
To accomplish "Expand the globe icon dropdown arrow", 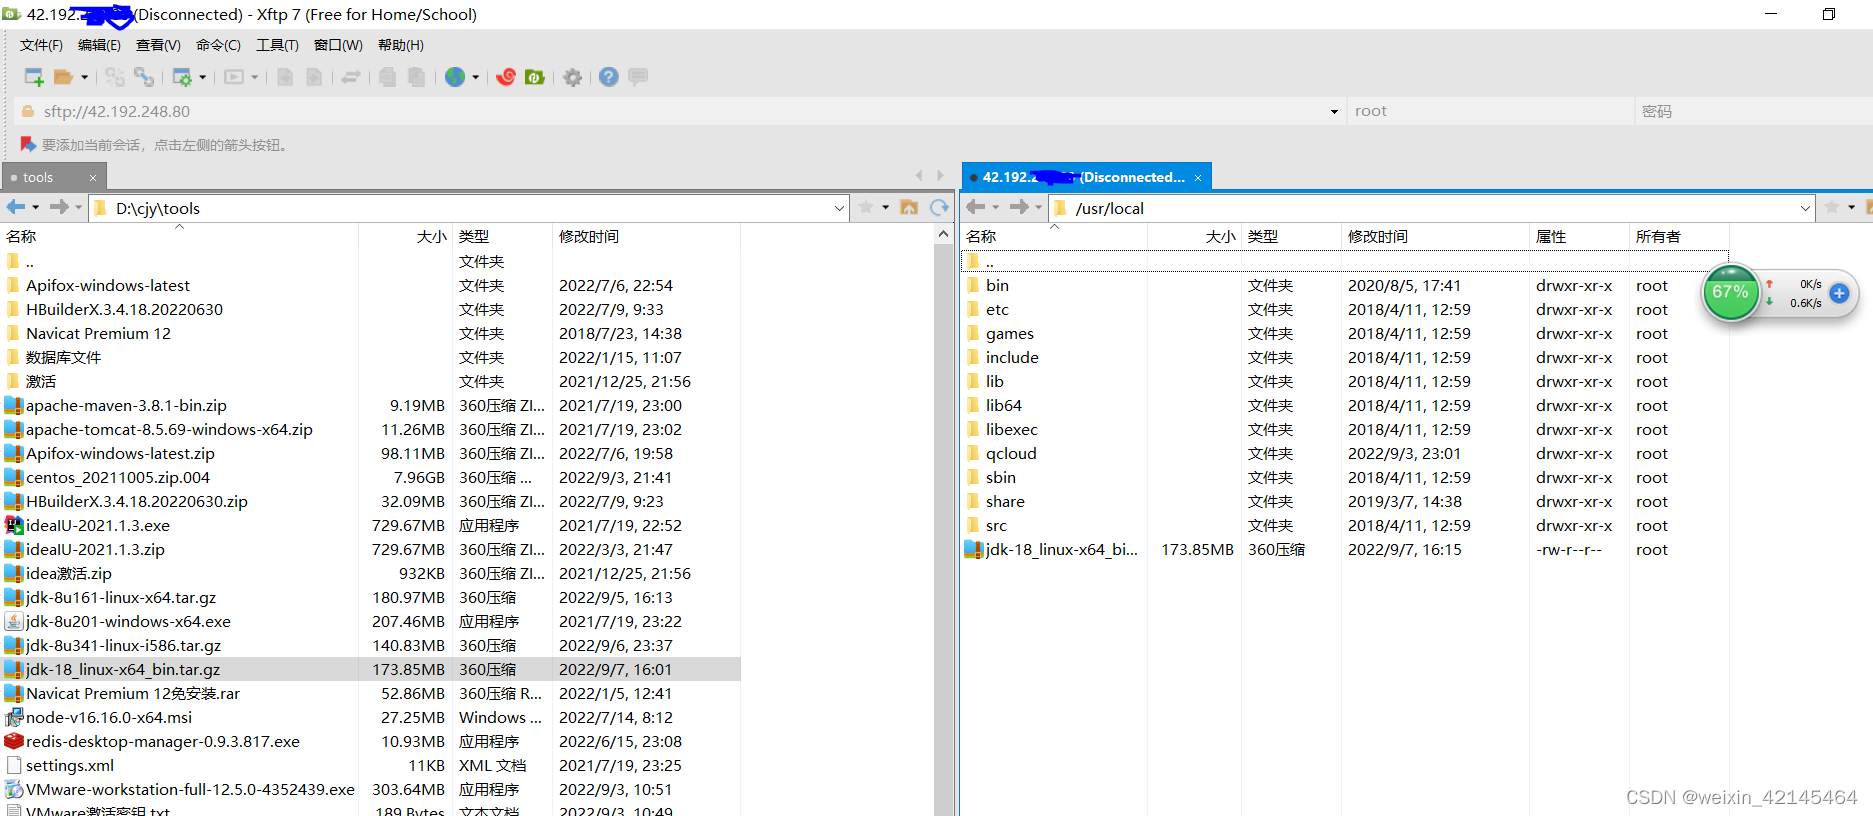I will pos(475,77).
